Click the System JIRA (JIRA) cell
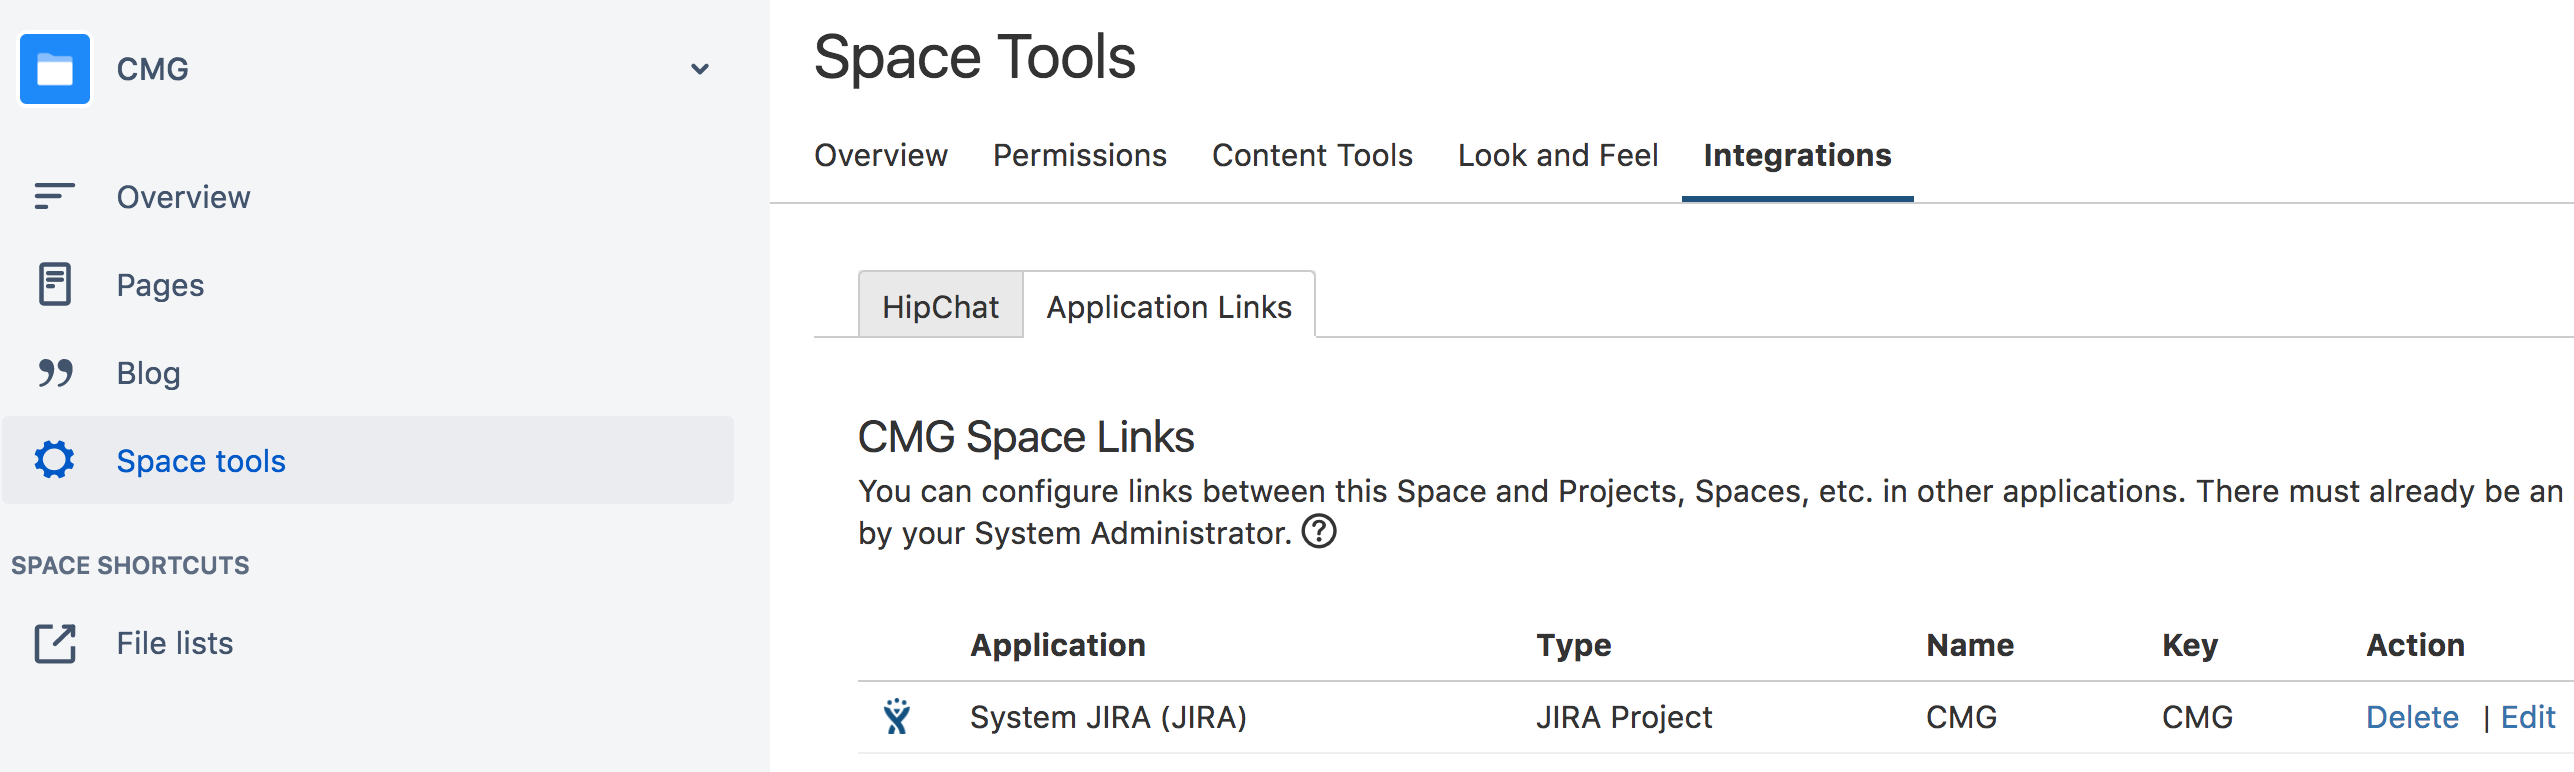This screenshot has width=2574, height=772. [1108, 717]
